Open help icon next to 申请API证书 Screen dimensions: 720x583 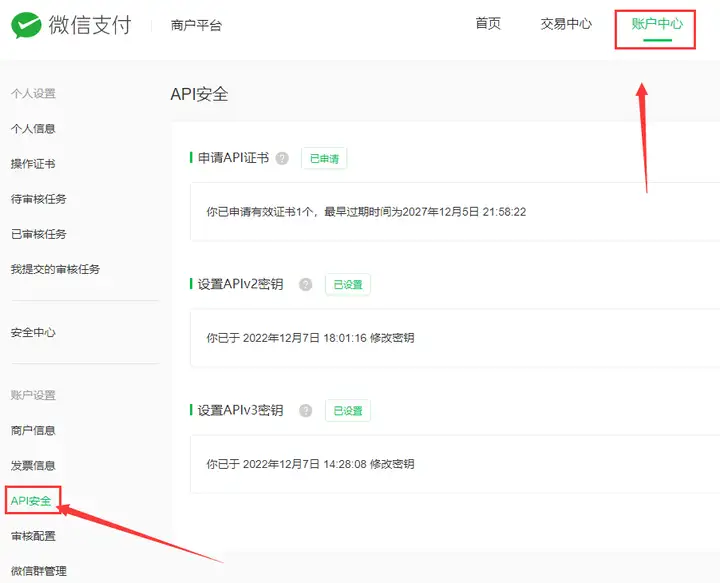point(282,158)
